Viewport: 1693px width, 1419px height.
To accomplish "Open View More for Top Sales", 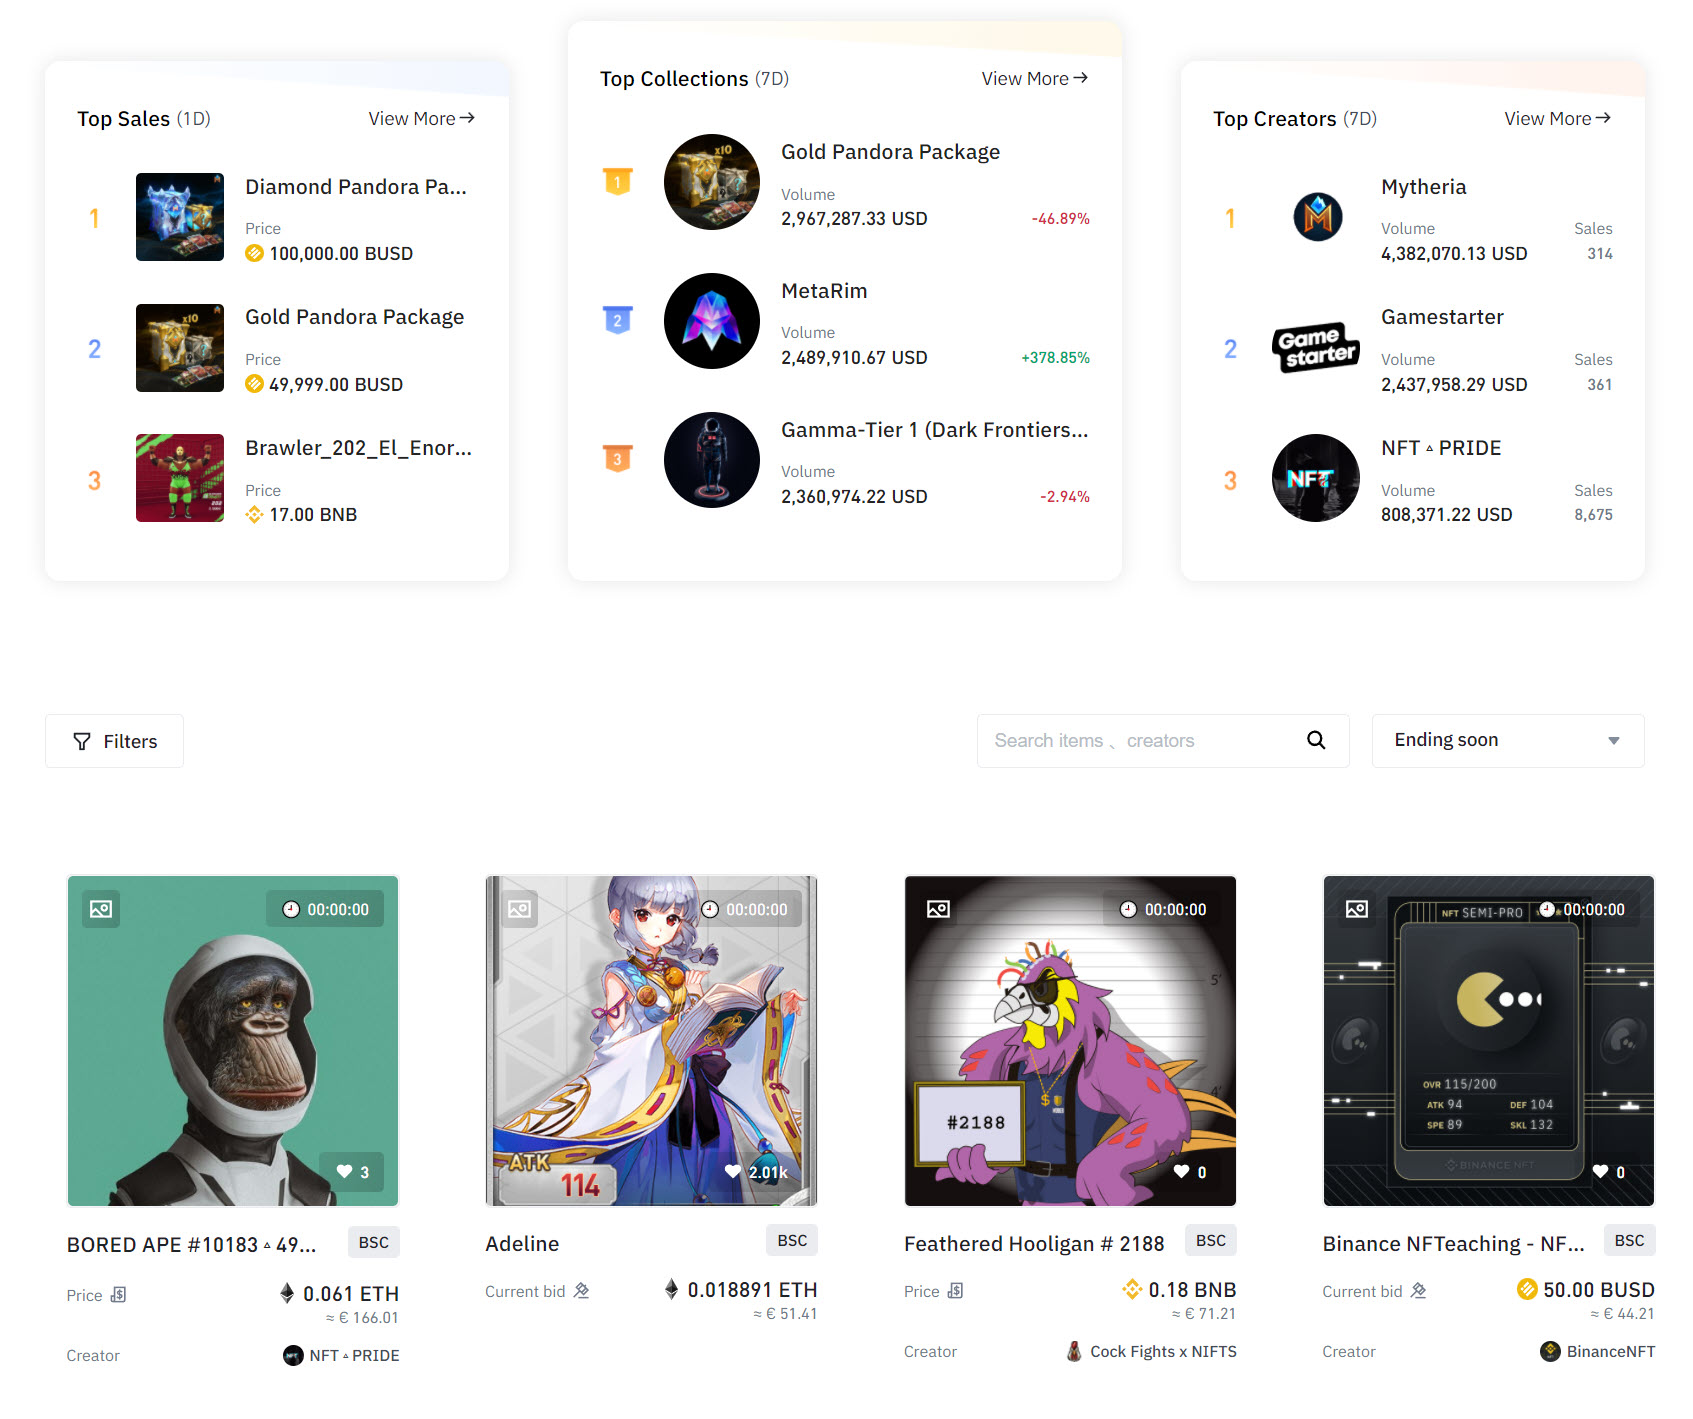I will coord(421,118).
